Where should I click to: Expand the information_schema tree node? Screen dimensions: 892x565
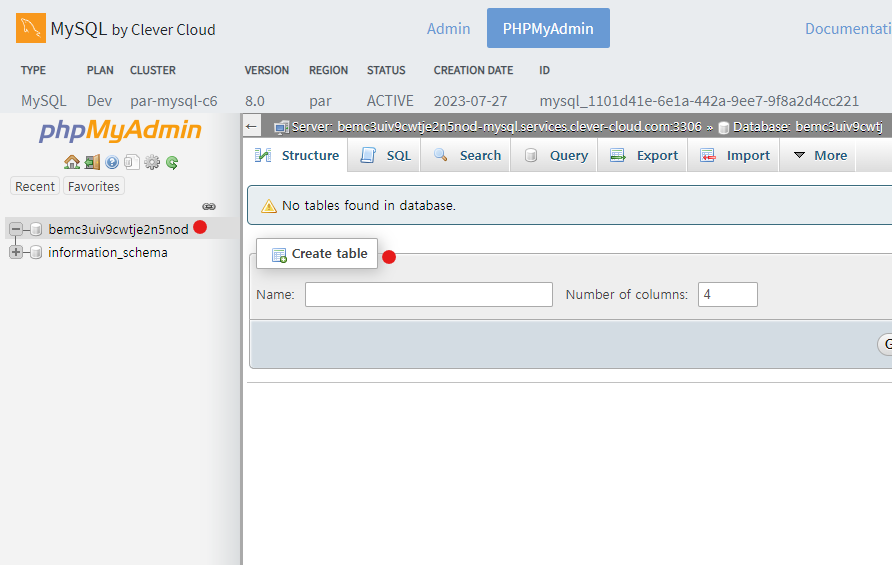point(16,252)
